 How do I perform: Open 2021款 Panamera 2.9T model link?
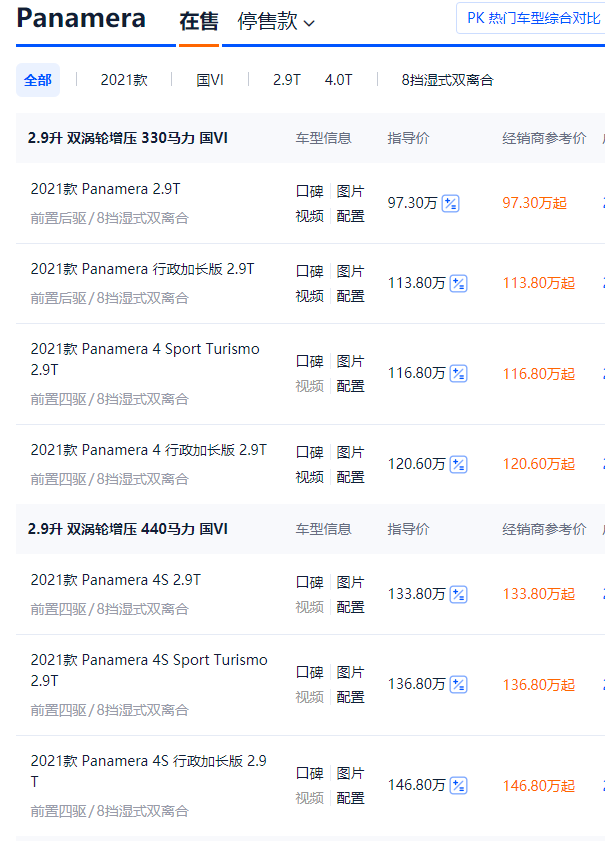pyautogui.click(x=105, y=189)
